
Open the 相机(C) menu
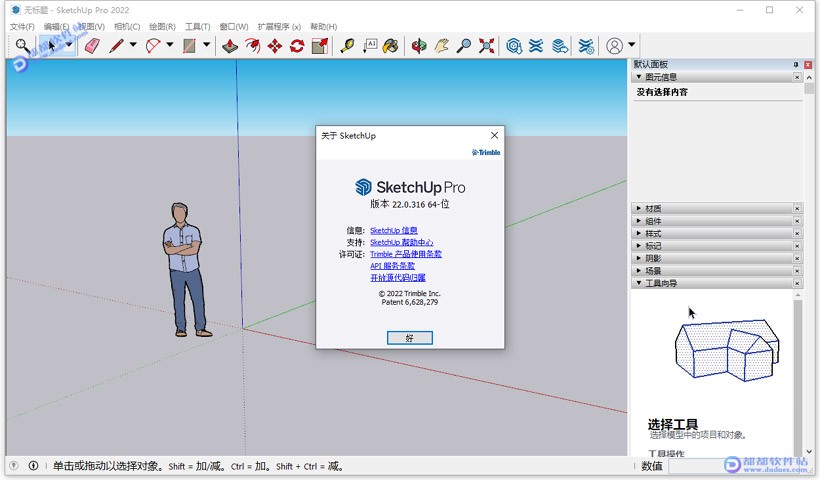(127, 27)
